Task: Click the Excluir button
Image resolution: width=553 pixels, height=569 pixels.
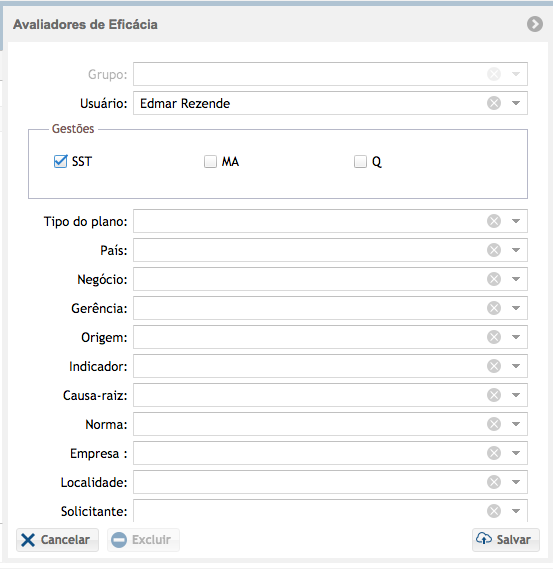Action: pyautogui.click(x=143, y=540)
